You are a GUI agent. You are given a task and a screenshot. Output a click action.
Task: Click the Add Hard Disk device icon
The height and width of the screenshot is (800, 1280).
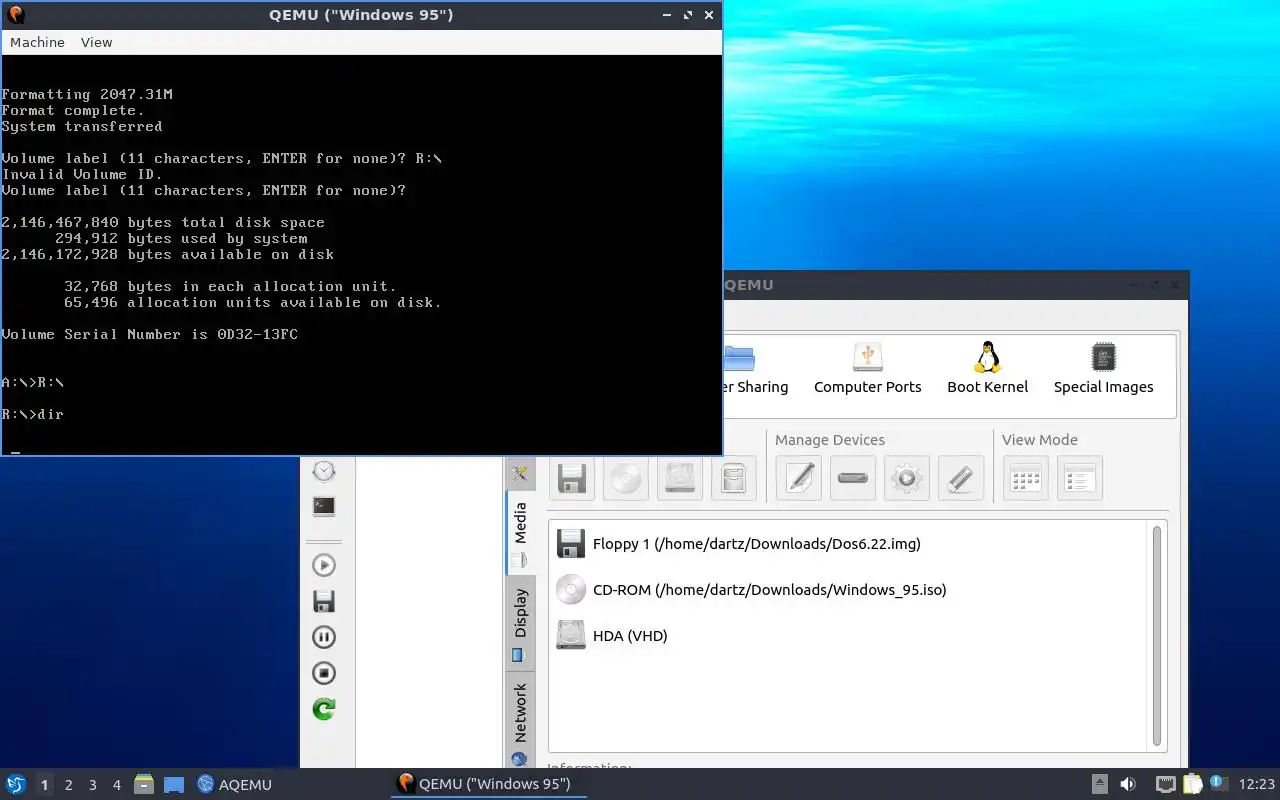pyautogui.click(x=680, y=478)
